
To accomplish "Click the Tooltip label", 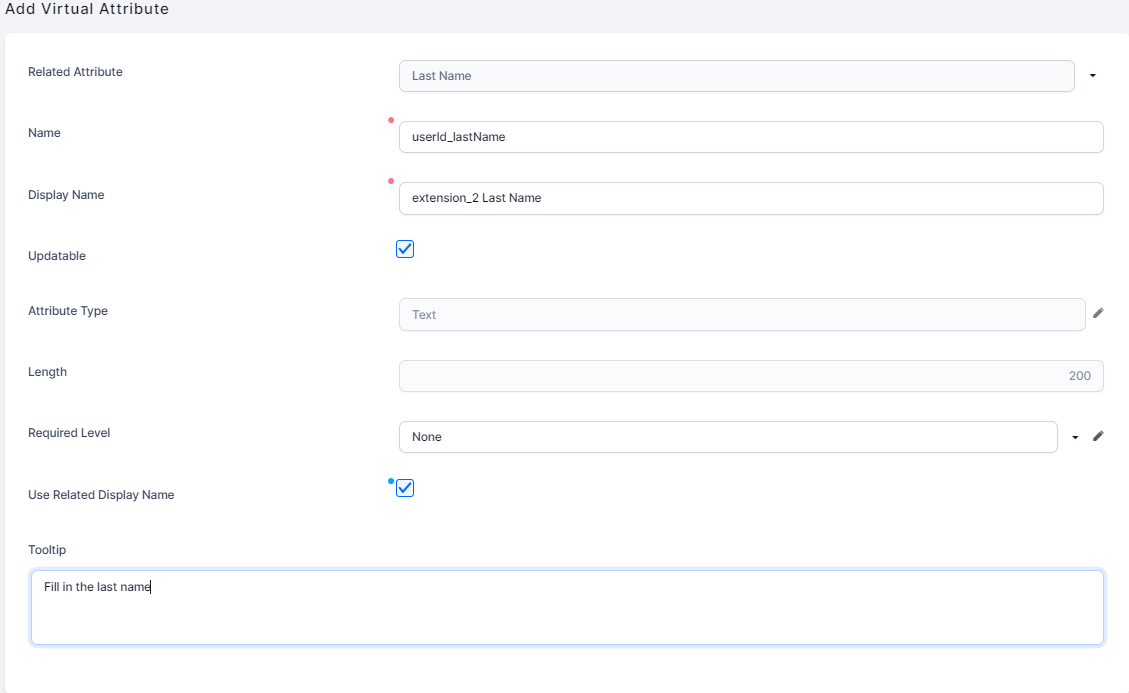I will tap(47, 550).
